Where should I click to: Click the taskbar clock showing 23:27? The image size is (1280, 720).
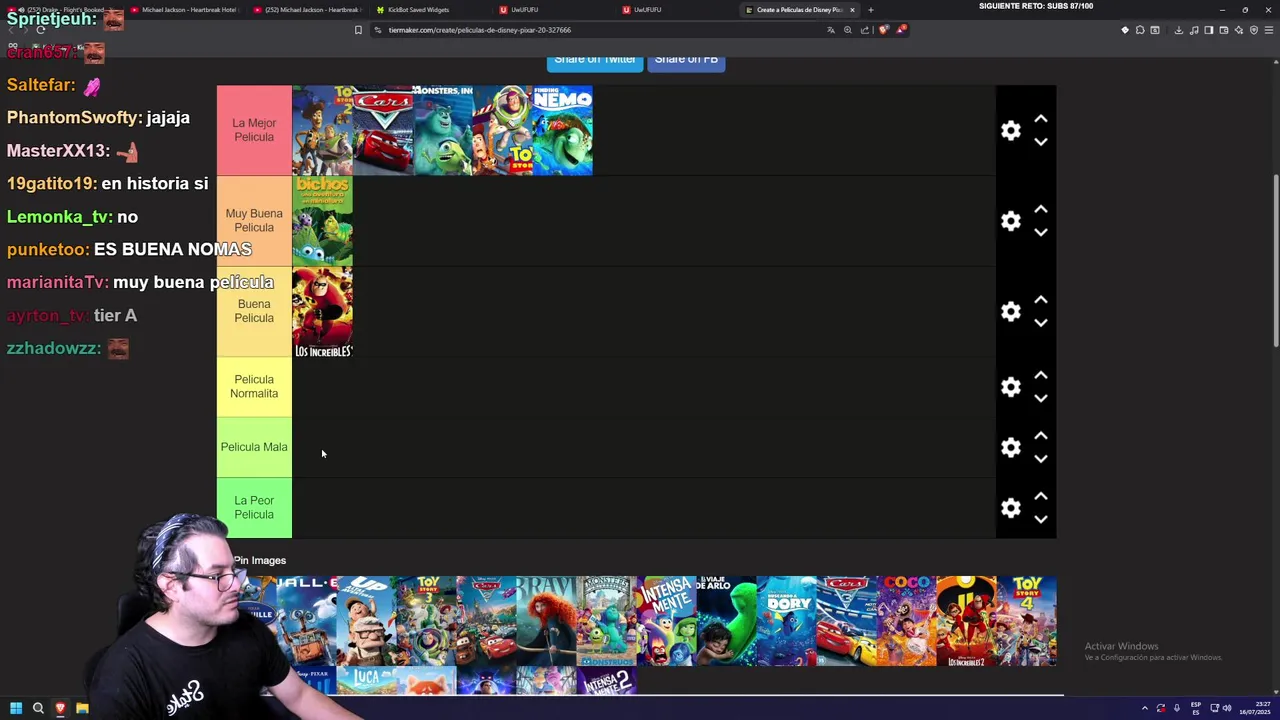click(x=1255, y=708)
